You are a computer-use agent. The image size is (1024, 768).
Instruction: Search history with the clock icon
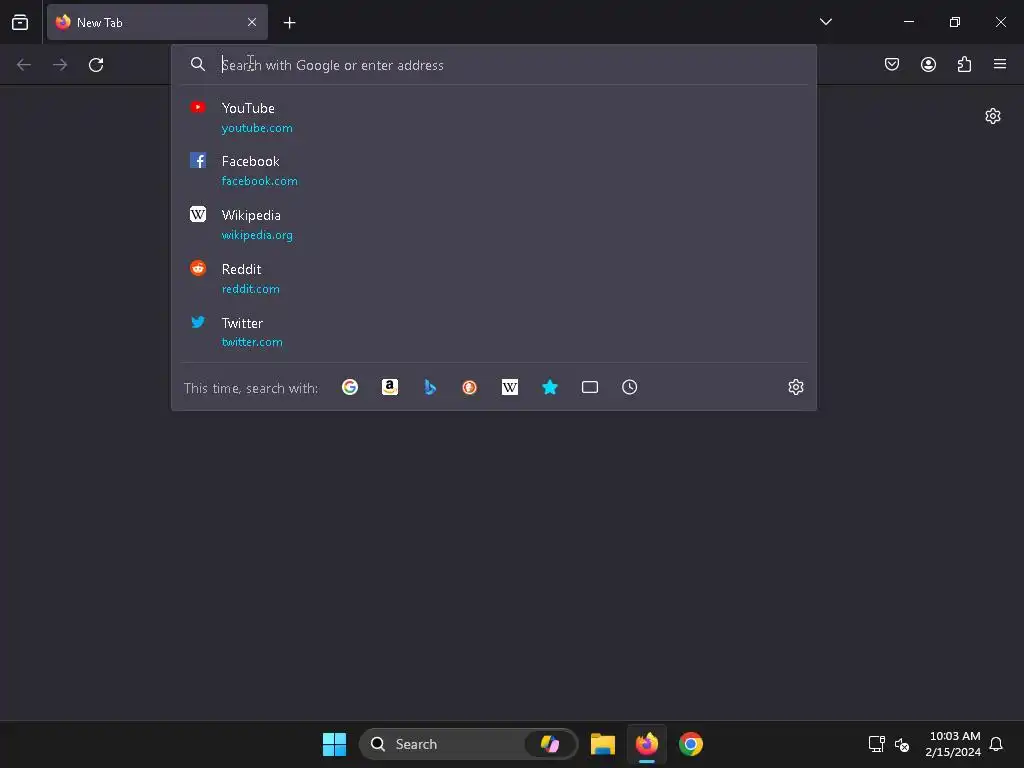click(630, 387)
